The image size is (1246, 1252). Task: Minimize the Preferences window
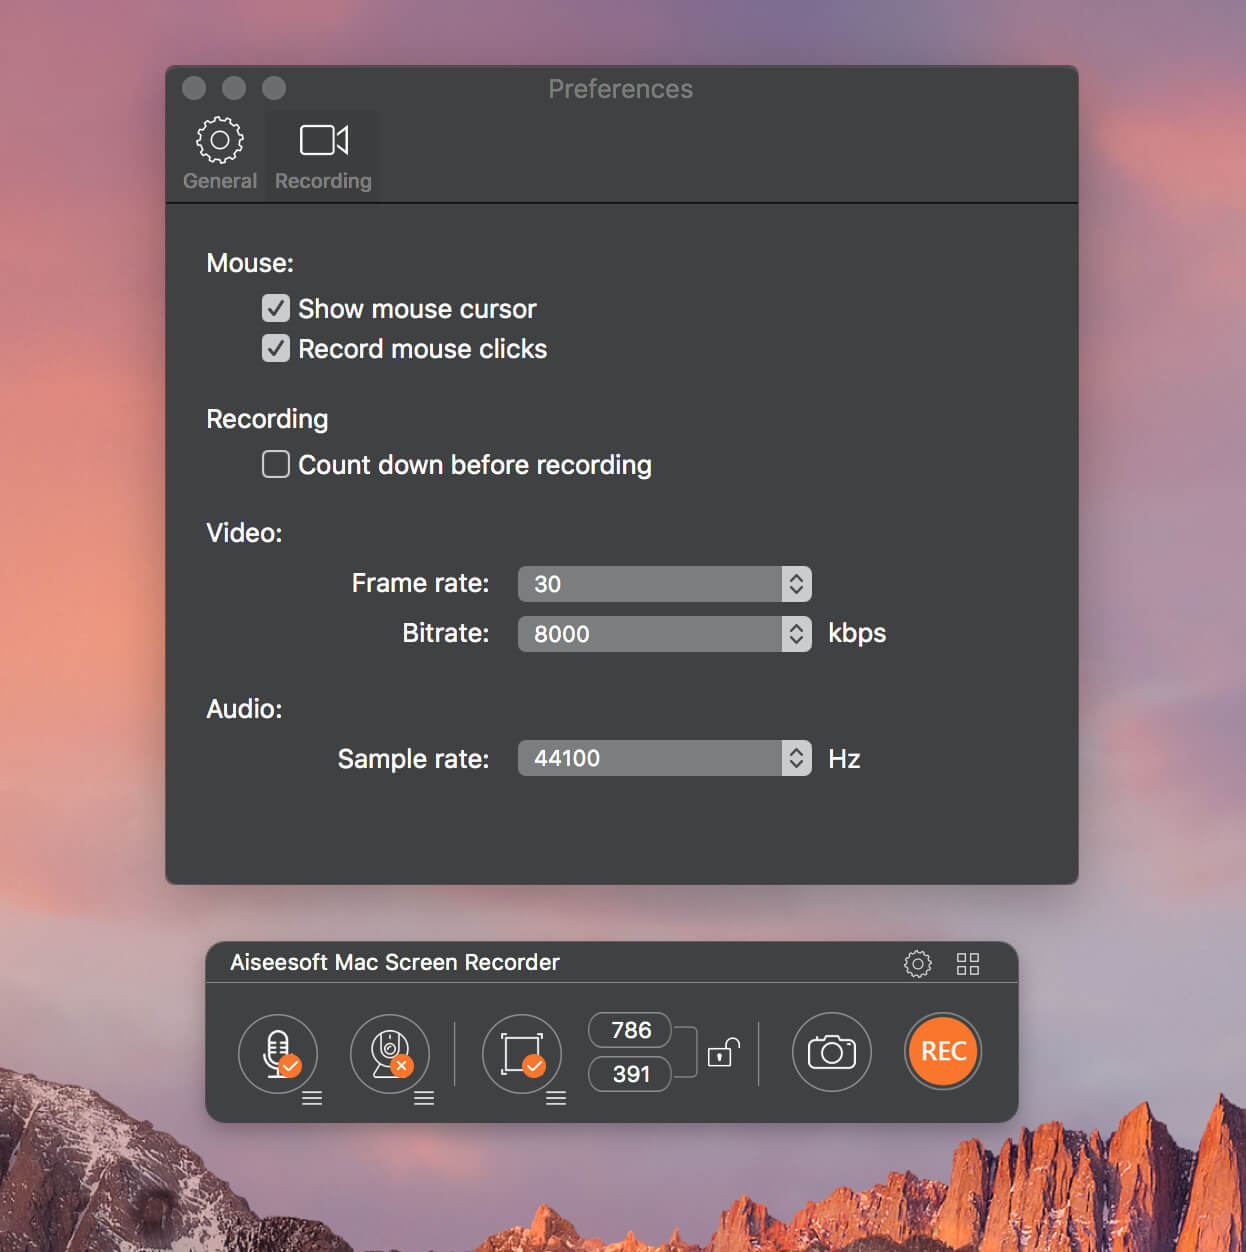point(234,88)
